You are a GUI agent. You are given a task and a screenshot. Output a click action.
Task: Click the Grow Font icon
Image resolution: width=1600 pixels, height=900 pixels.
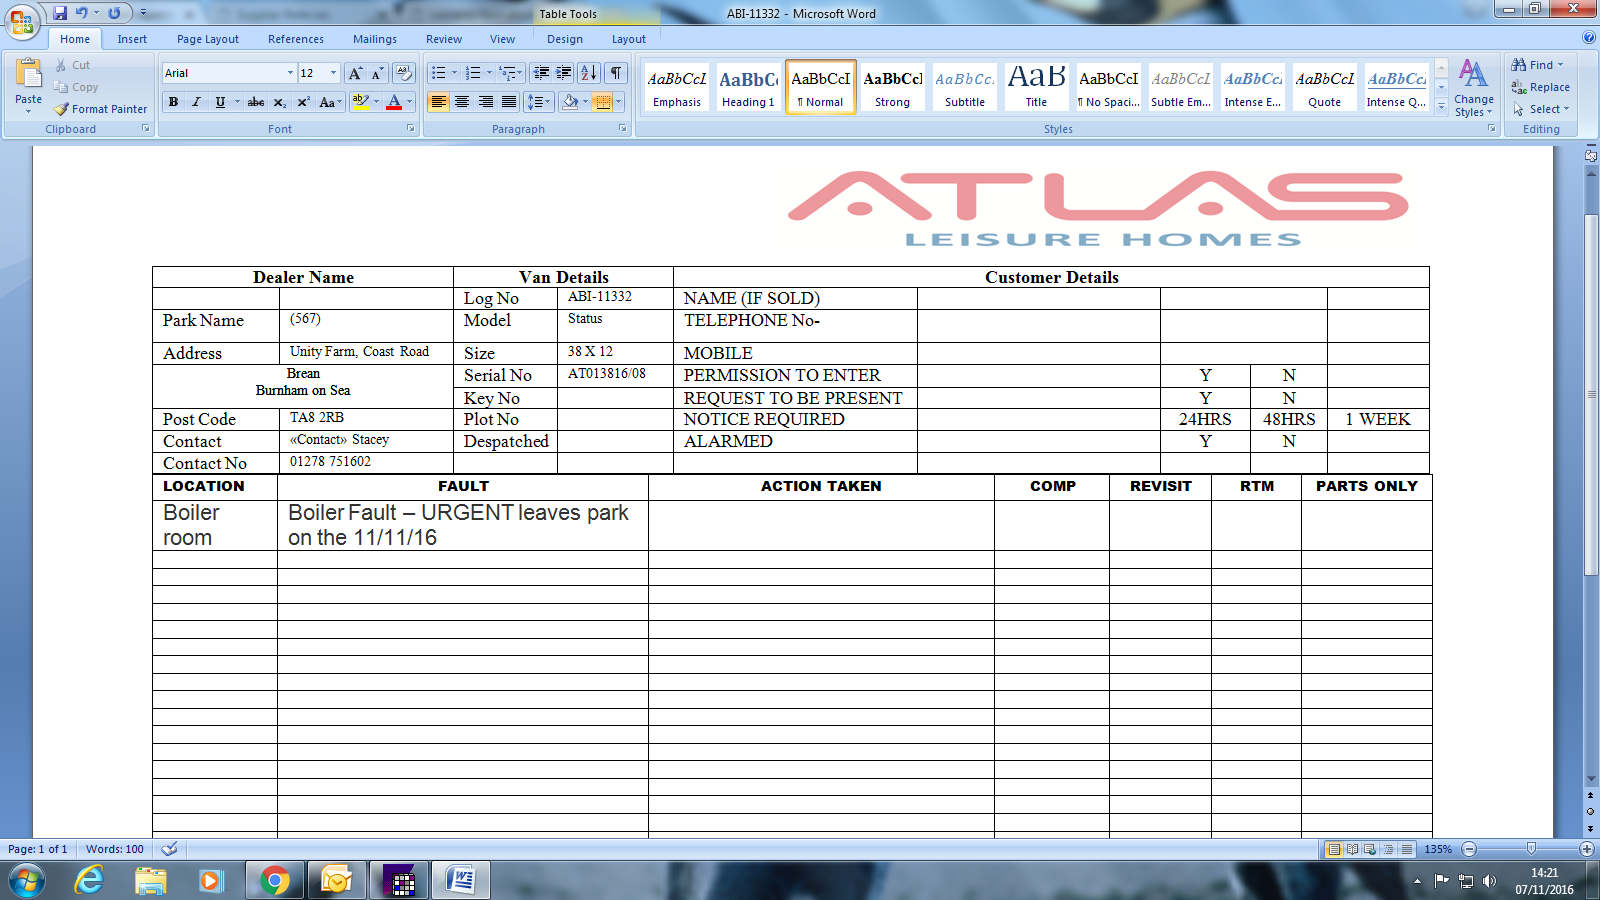coord(355,73)
